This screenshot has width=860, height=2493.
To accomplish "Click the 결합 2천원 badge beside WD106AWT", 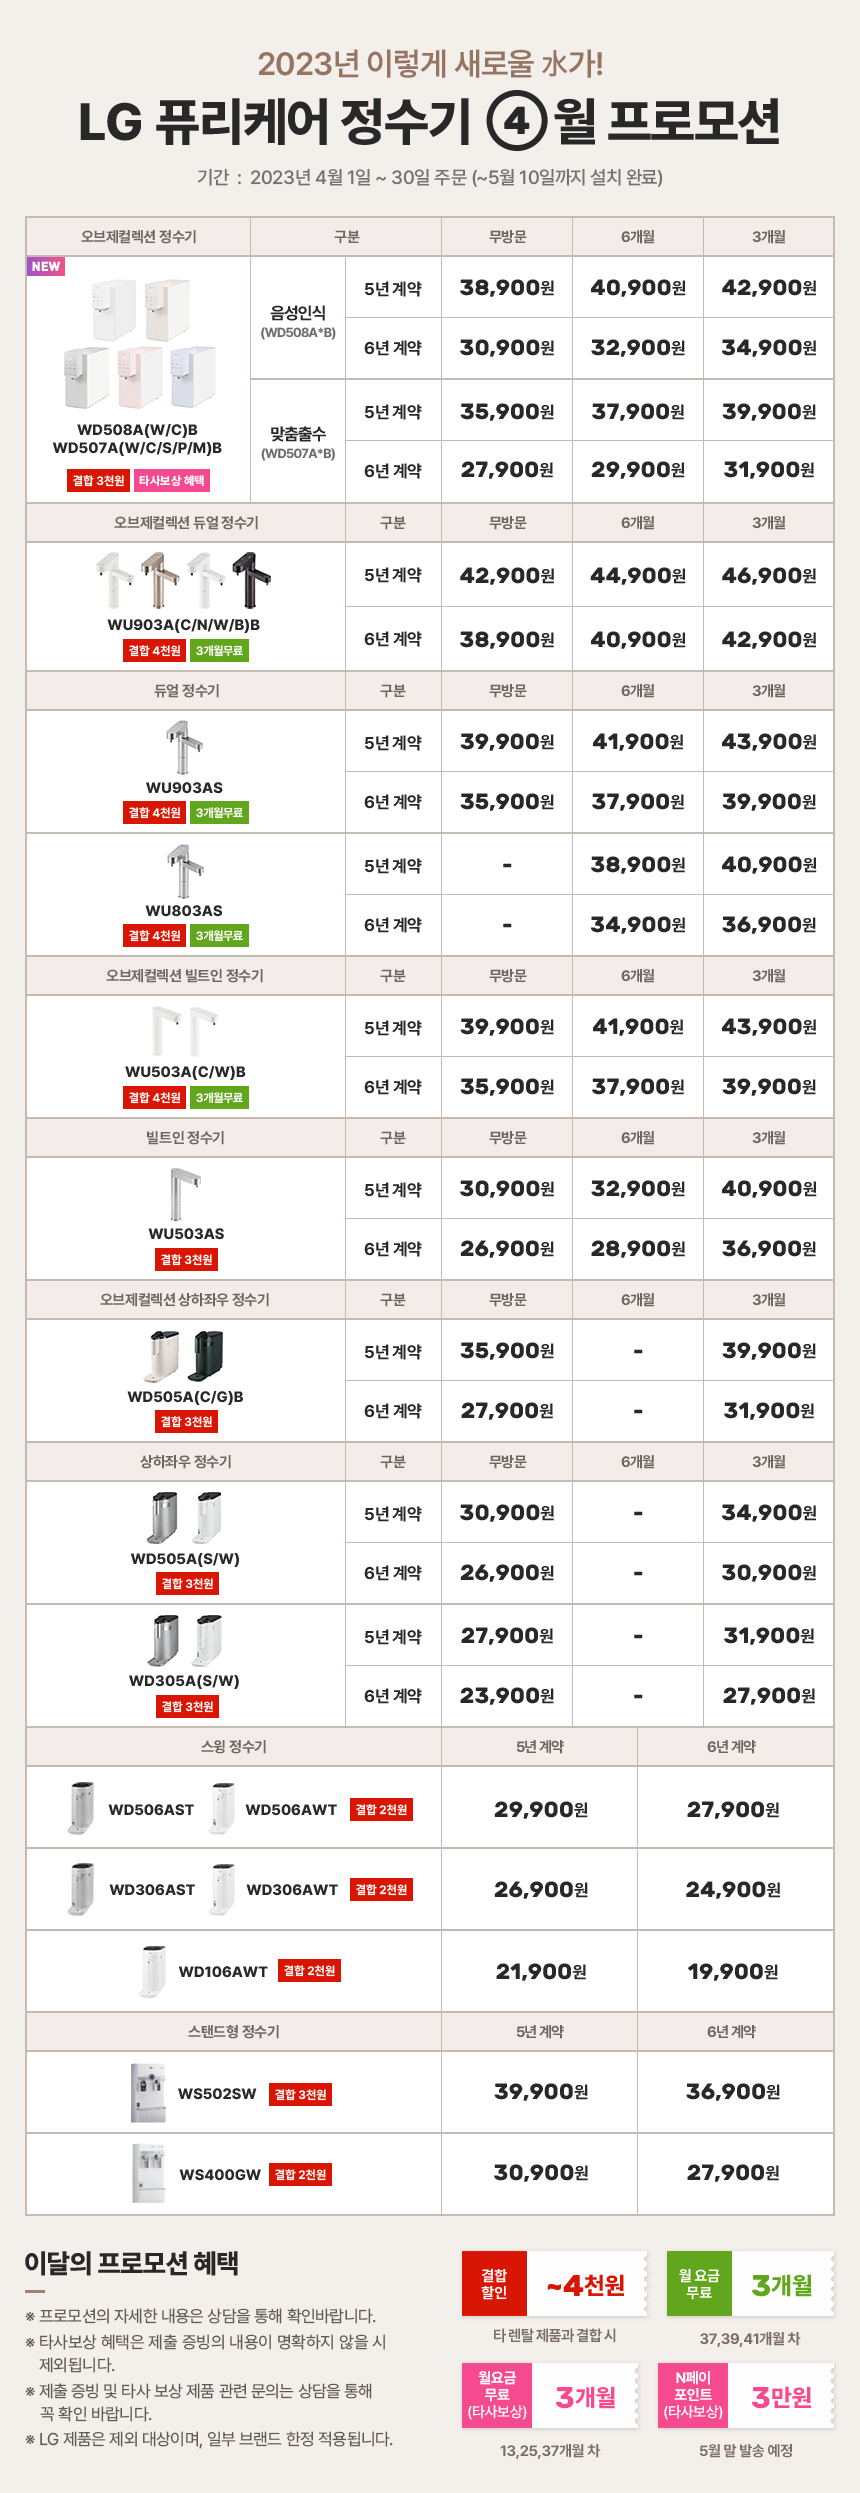I will point(309,1970).
